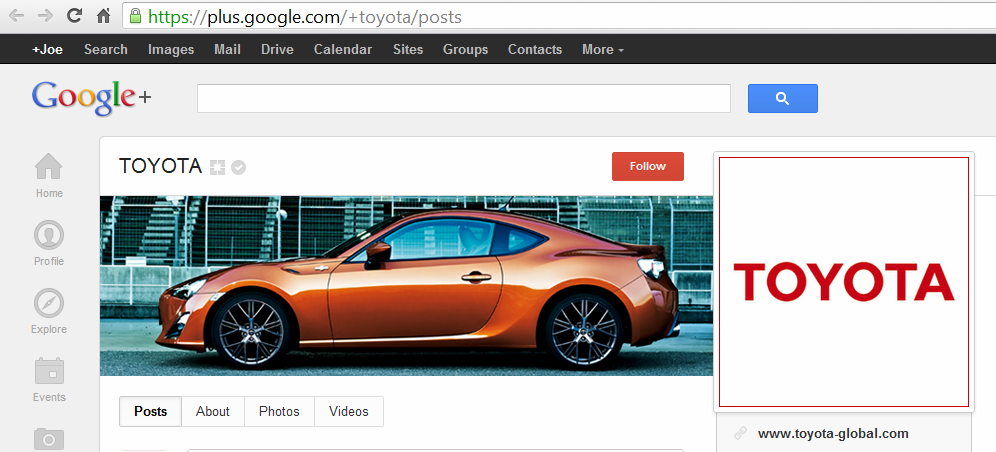Open the www.toyota-global.com link
This screenshot has height=452, width=996.
[832, 433]
